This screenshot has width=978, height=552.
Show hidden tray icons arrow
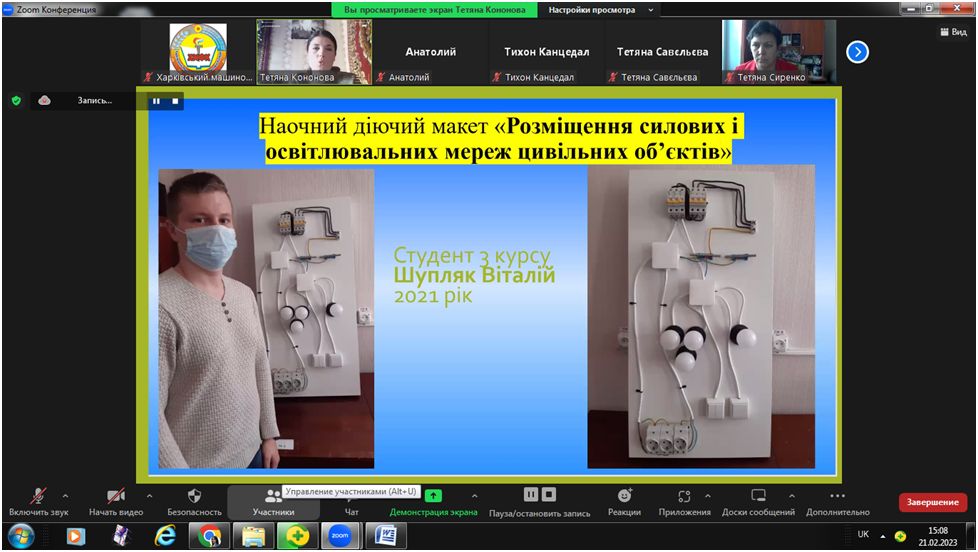pos(883,536)
